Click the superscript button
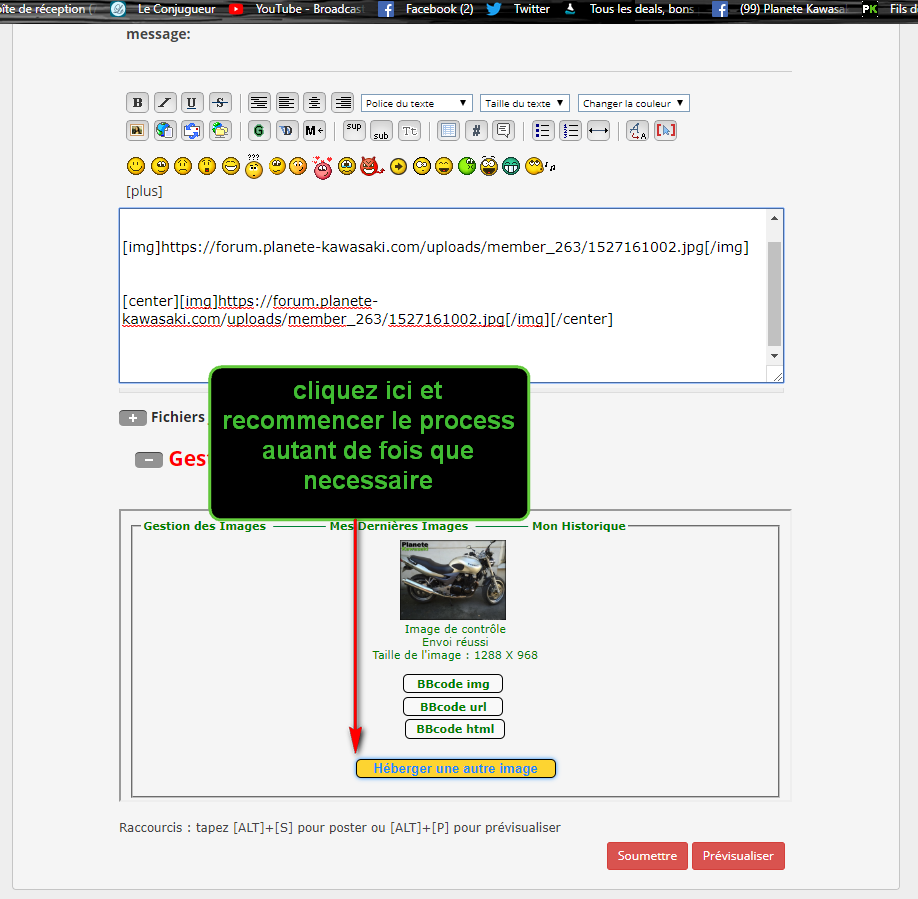Viewport: 918px width, 899px height. [354, 128]
